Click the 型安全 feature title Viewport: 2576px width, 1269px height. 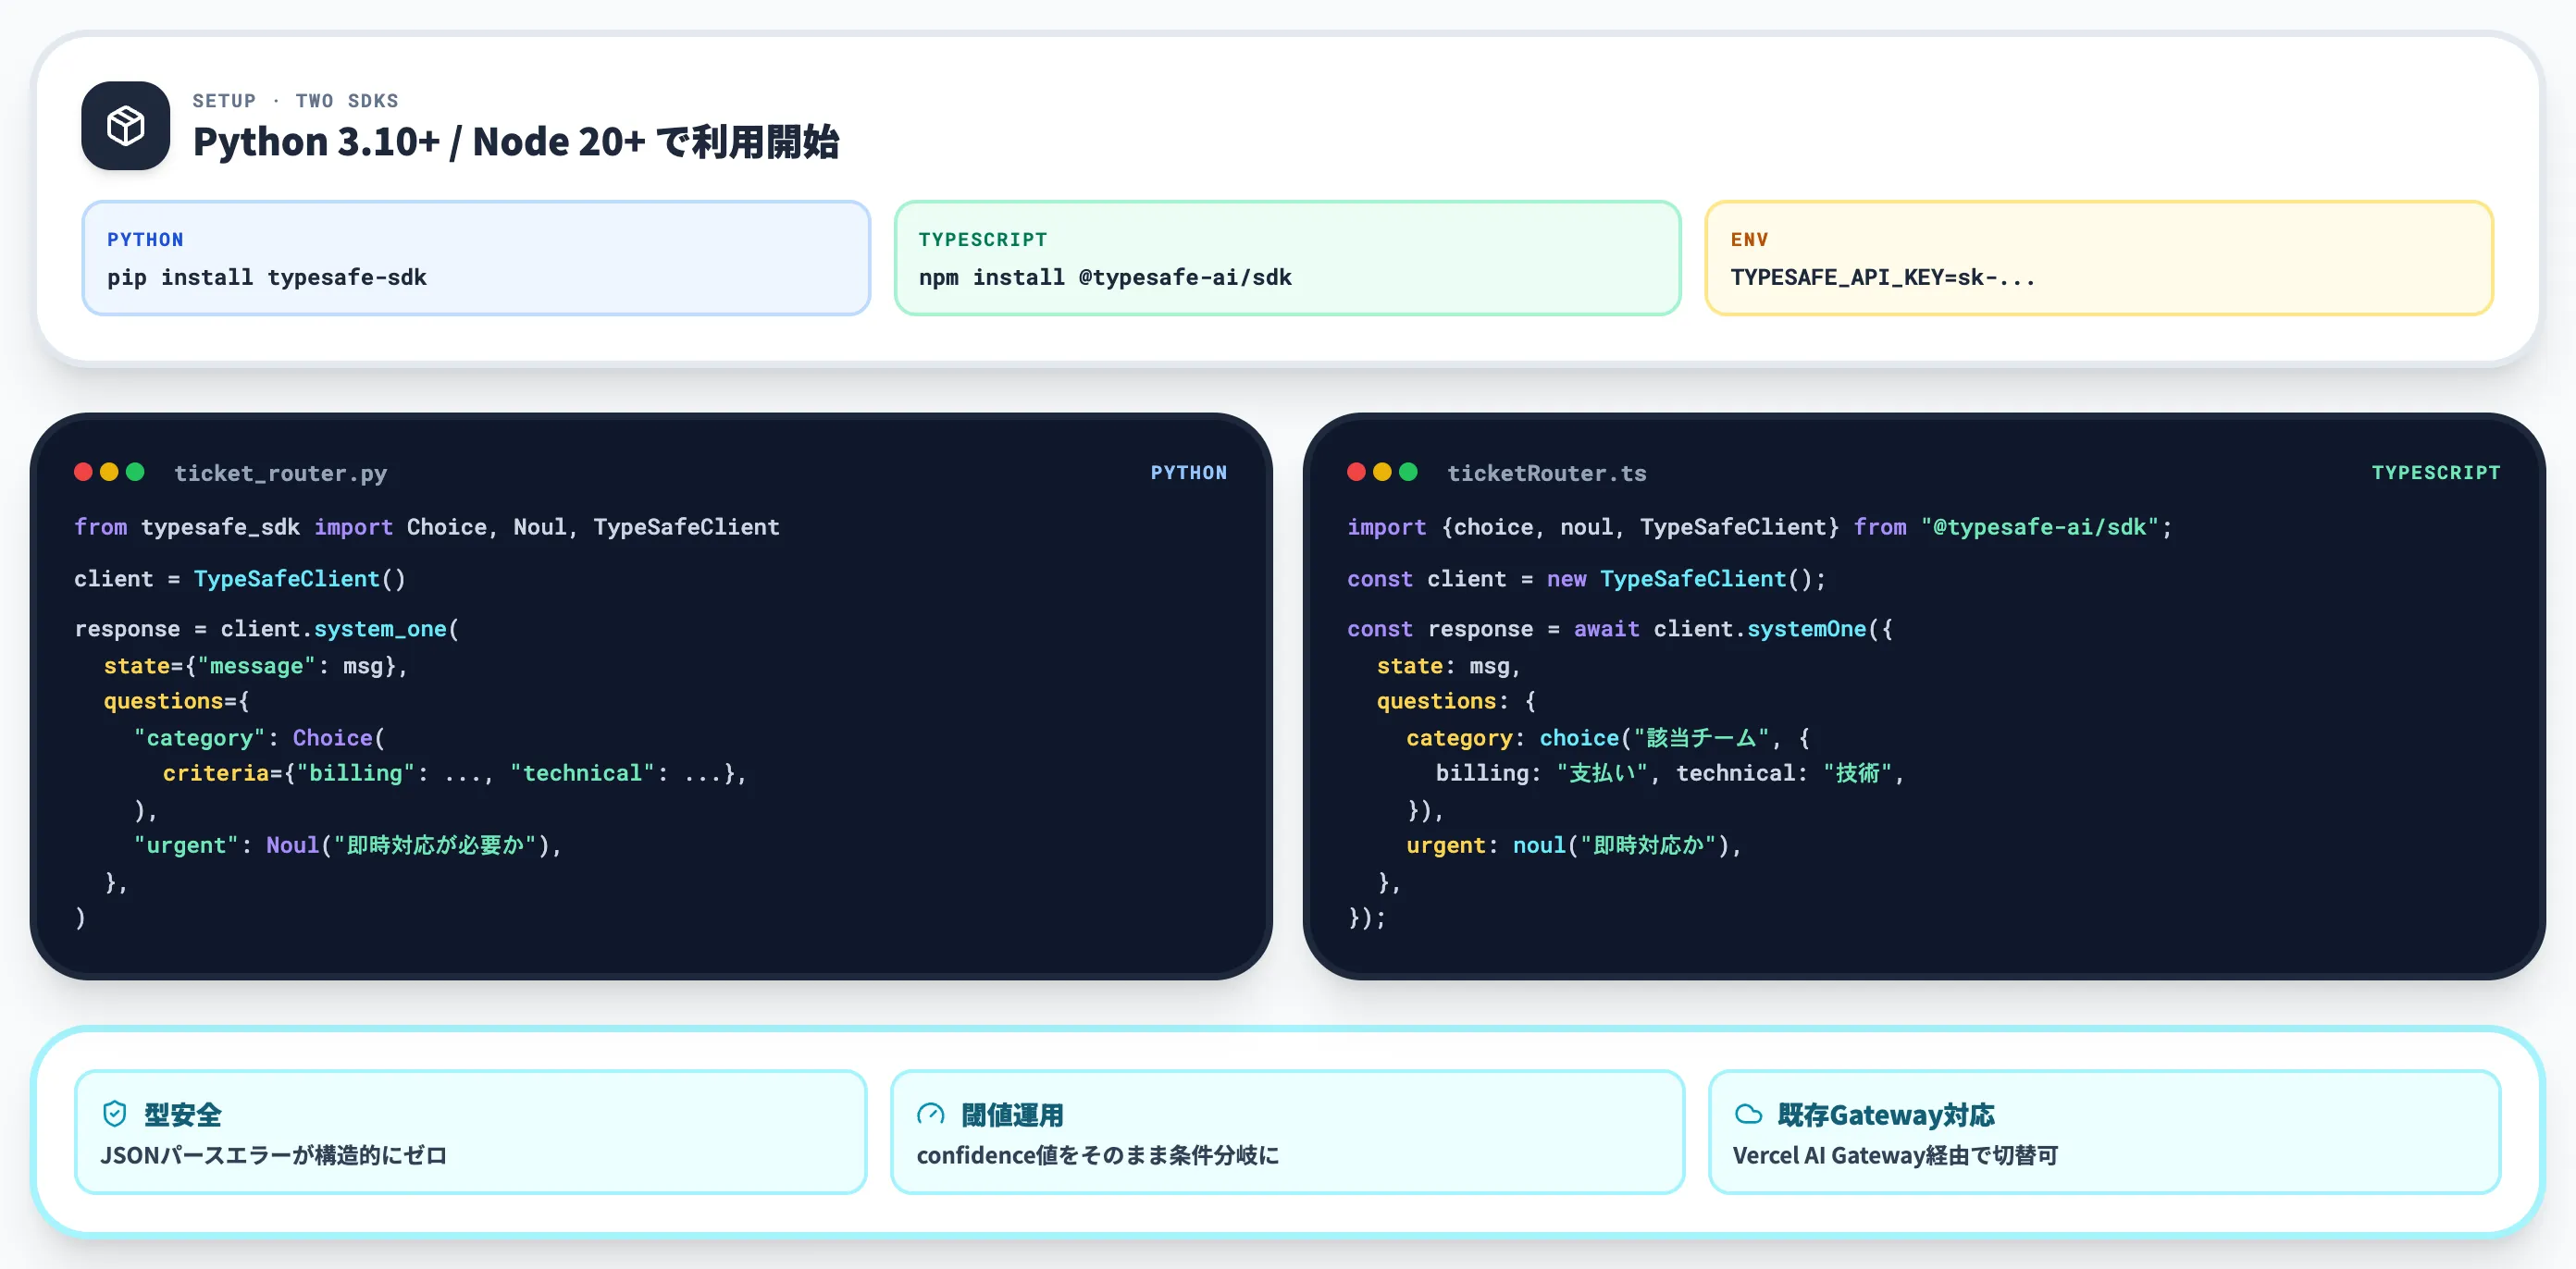182,1114
